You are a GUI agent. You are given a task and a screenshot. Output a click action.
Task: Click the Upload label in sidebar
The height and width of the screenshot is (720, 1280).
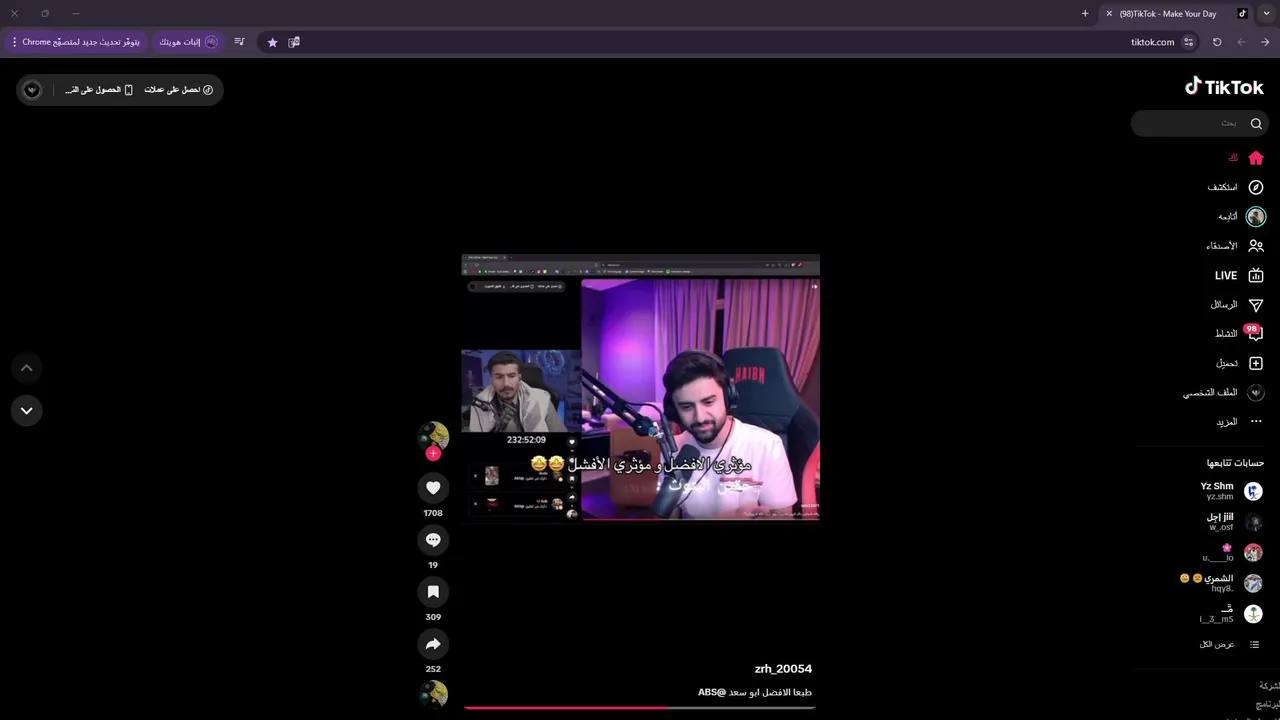[x=1227, y=363]
